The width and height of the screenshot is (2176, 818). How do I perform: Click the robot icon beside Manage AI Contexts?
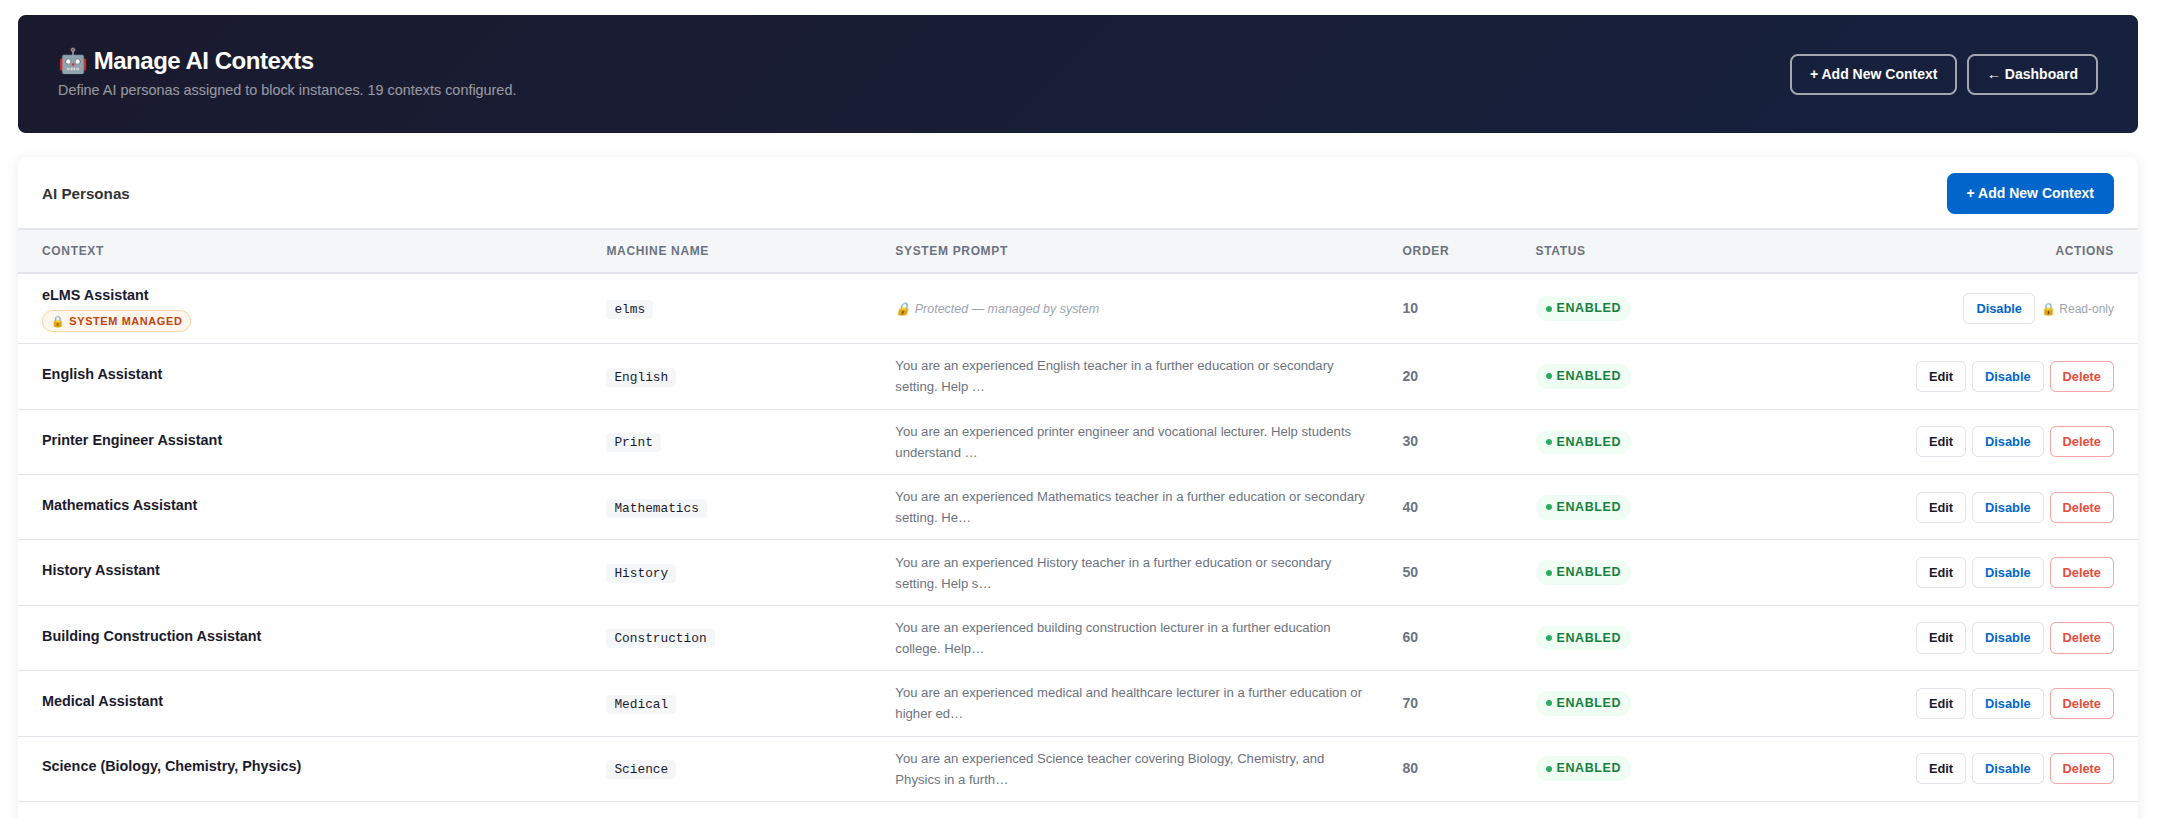pyautogui.click(x=72, y=61)
